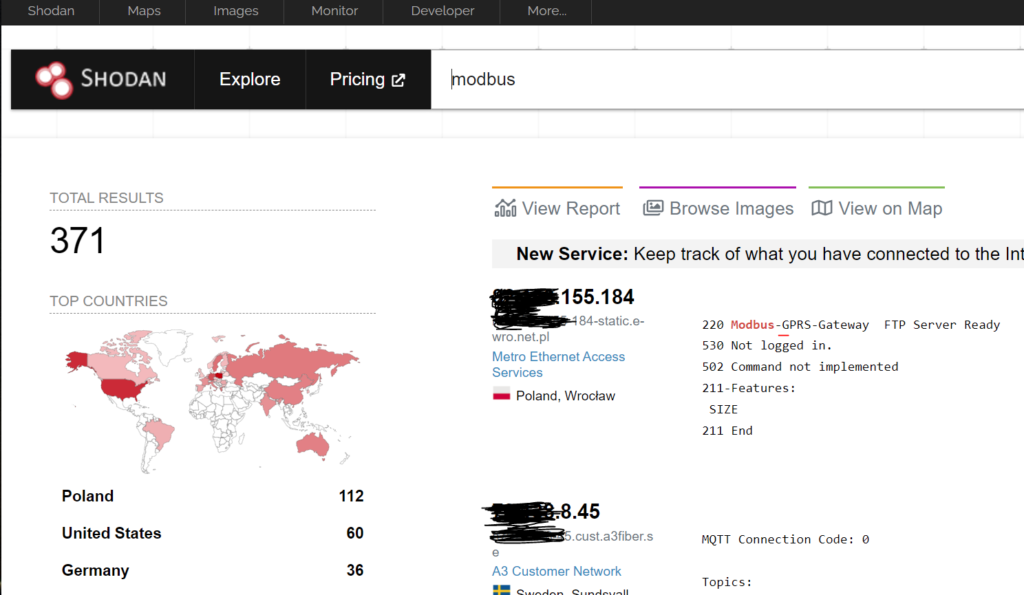Open View on Map link
This screenshot has height=595, width=1024.
876,208
